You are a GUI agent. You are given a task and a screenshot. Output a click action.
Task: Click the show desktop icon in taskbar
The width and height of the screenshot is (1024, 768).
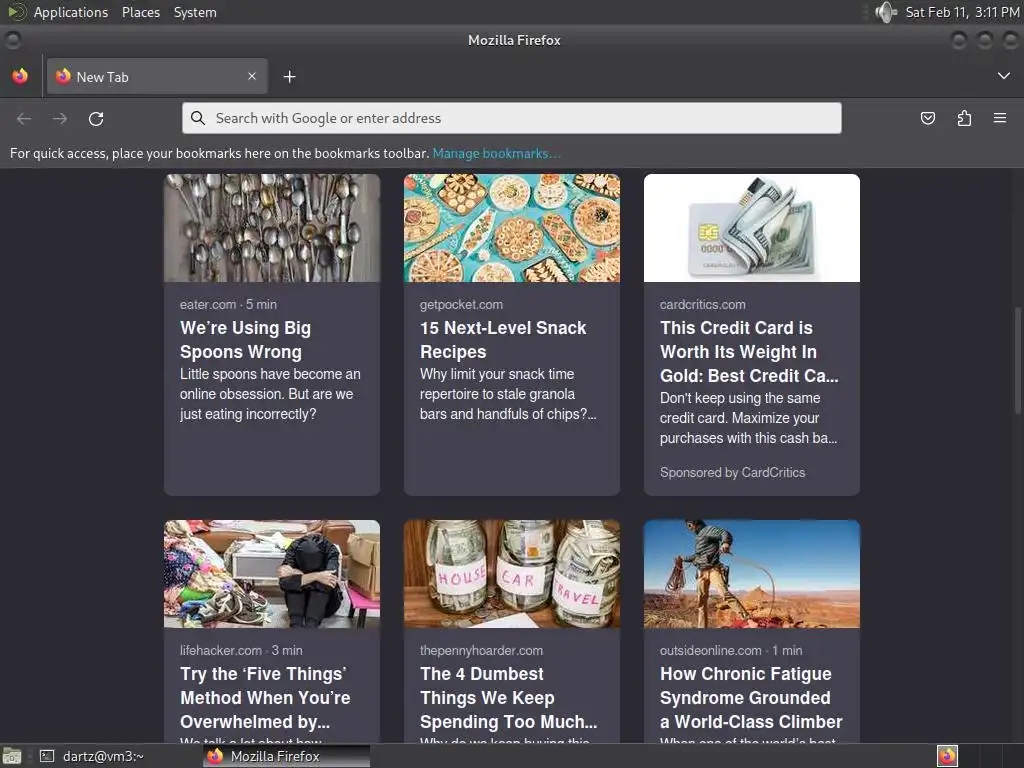click(12, 756)
